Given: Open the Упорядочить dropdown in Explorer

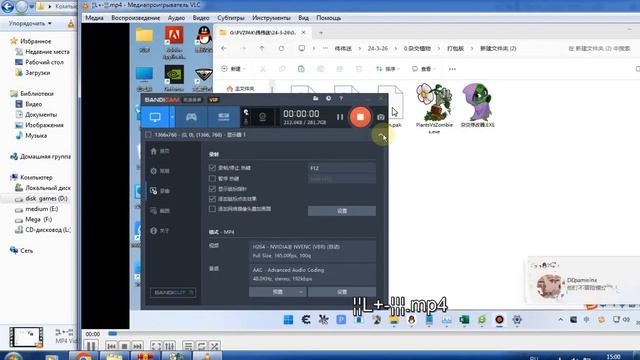Looking at the screenshot, I should click(x=30, y=23).
